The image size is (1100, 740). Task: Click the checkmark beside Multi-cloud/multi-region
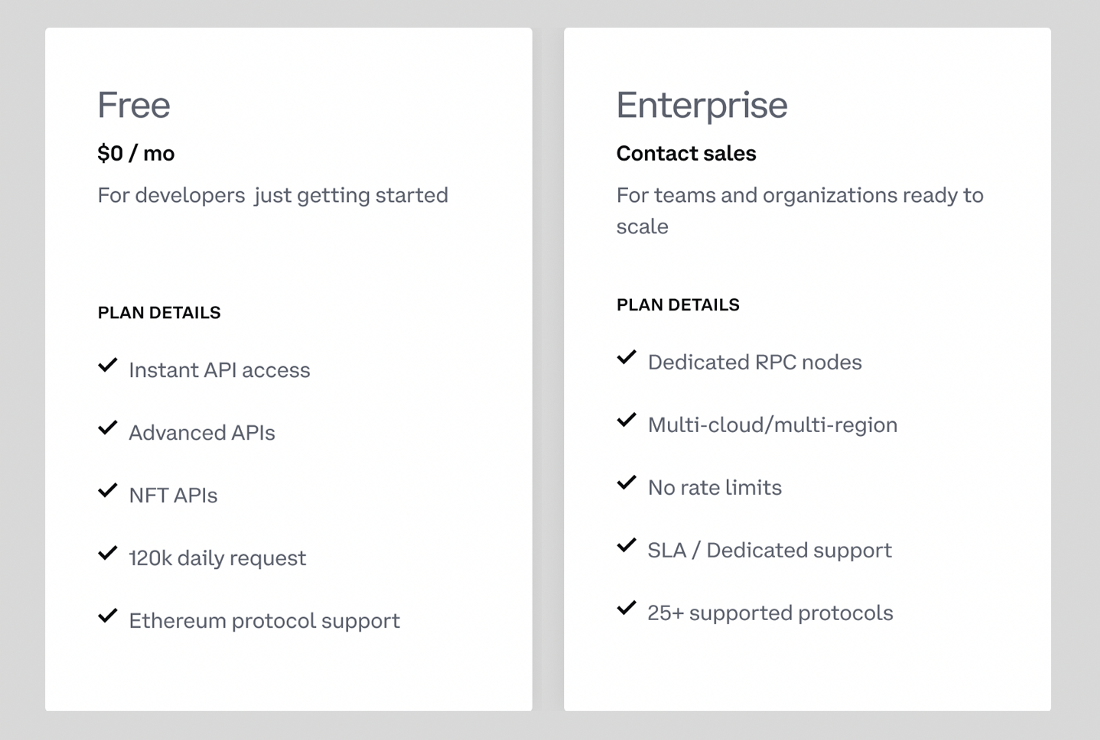tap(628, 420)
